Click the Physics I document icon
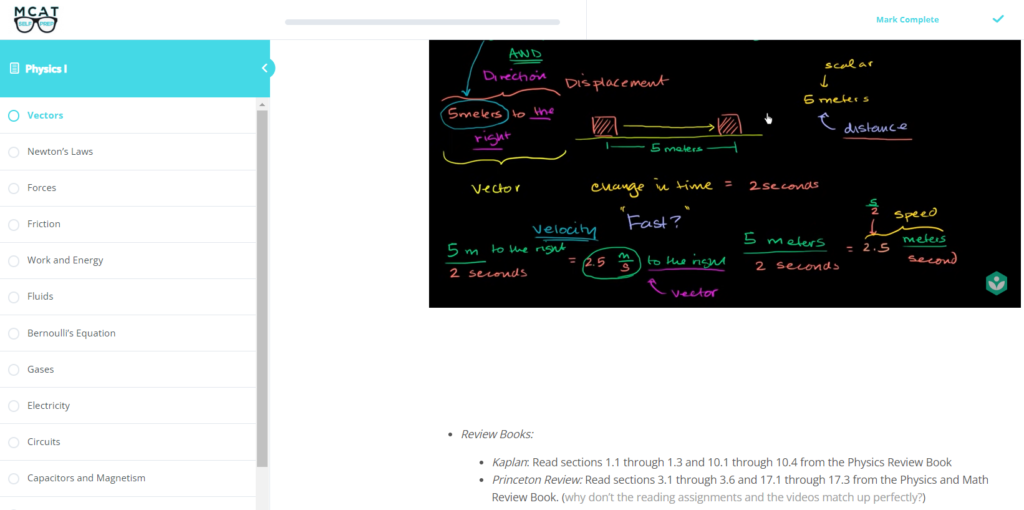Screen dimensions: 1024x510 point(14,69)
